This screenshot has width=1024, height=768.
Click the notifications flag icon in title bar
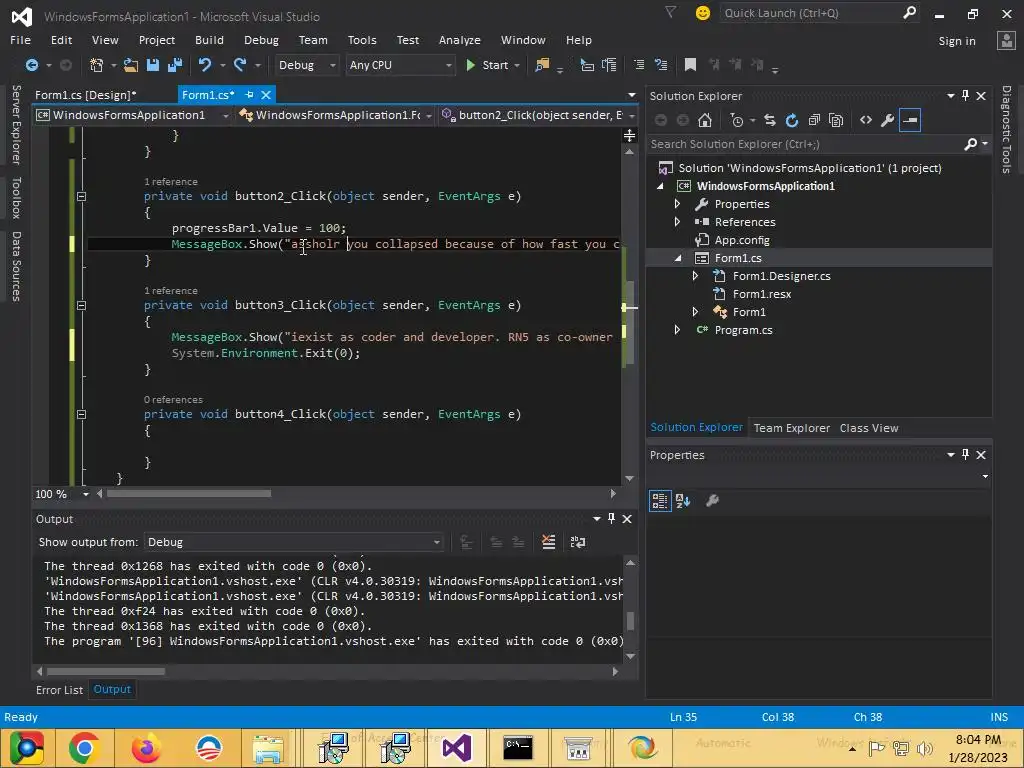coord(671,12)
